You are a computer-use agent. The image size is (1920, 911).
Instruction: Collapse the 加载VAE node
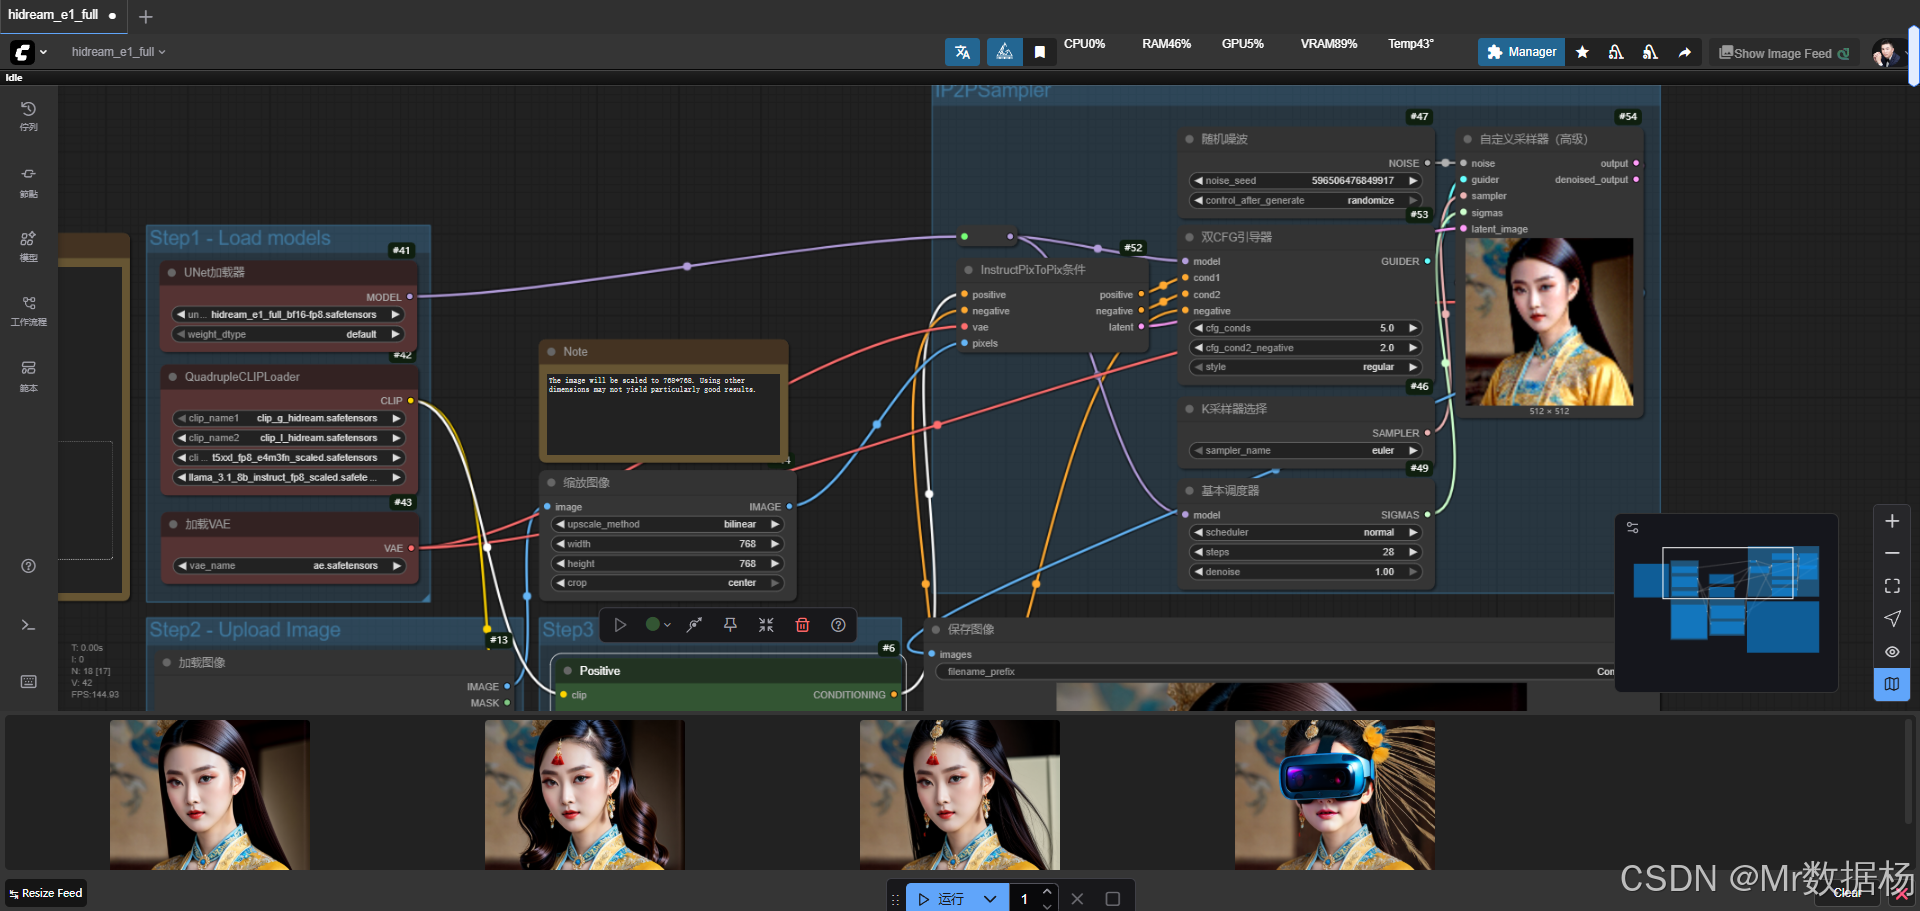coord(173,524)
